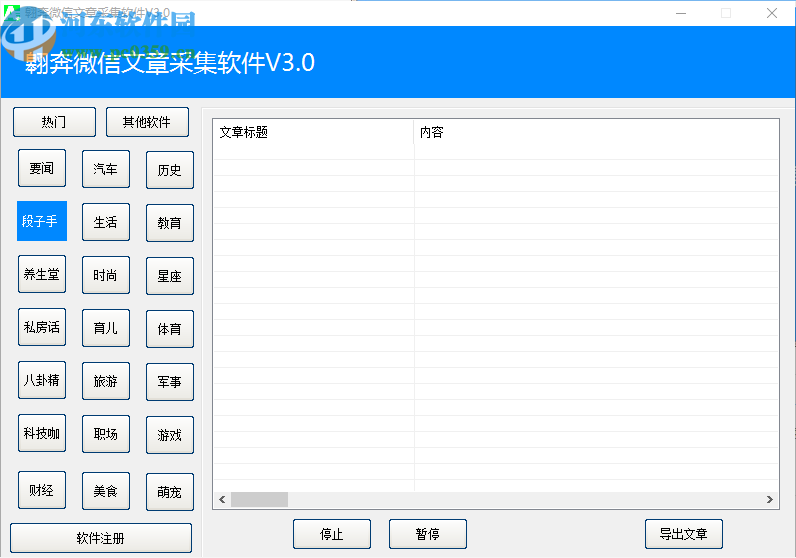796x558 pixels.
Task: Click the 军事 category button
Action: (x=170, y=382)
